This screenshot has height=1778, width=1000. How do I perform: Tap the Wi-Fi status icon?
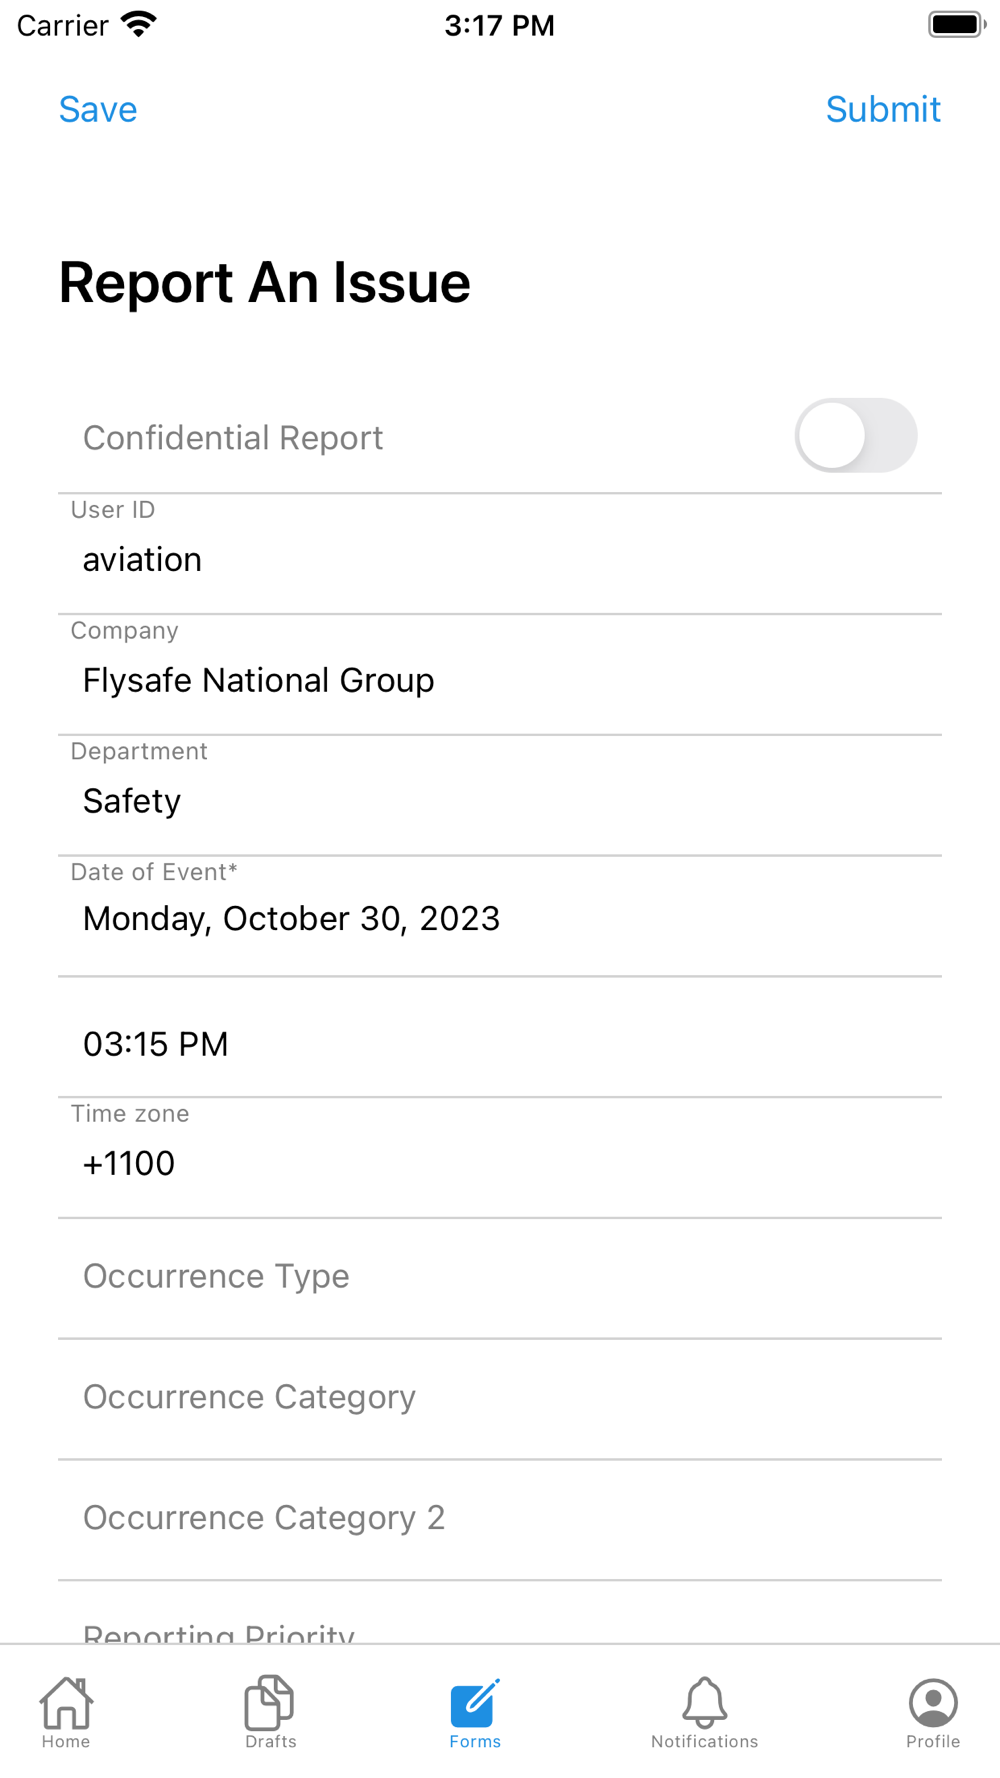click(139, 25)
